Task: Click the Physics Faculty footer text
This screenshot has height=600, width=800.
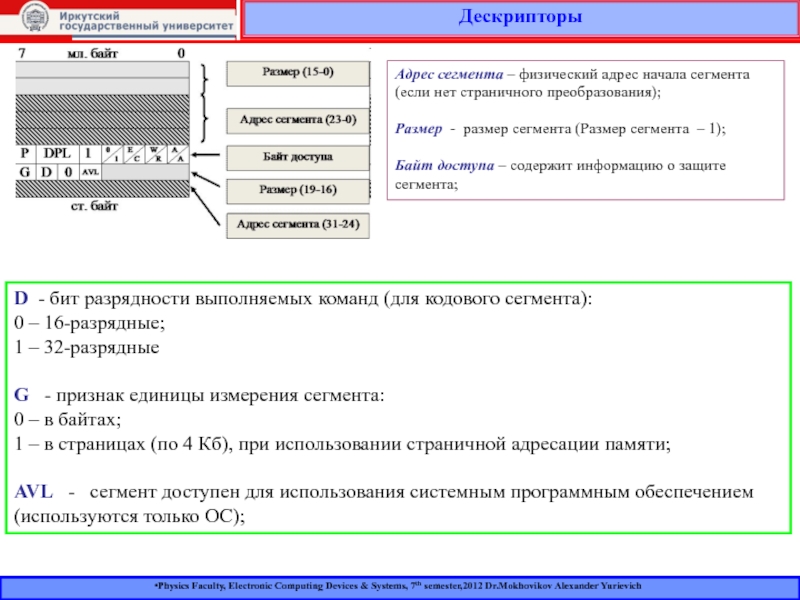Action: tap(399, 584)
